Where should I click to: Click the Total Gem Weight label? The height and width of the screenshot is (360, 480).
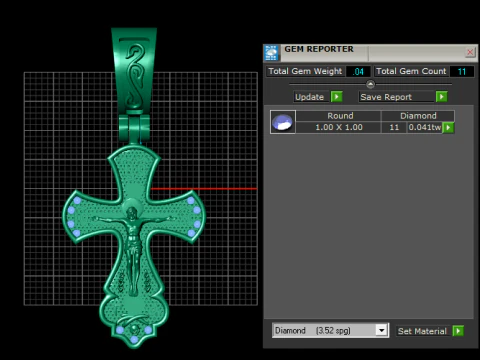(x=305, y=71)
